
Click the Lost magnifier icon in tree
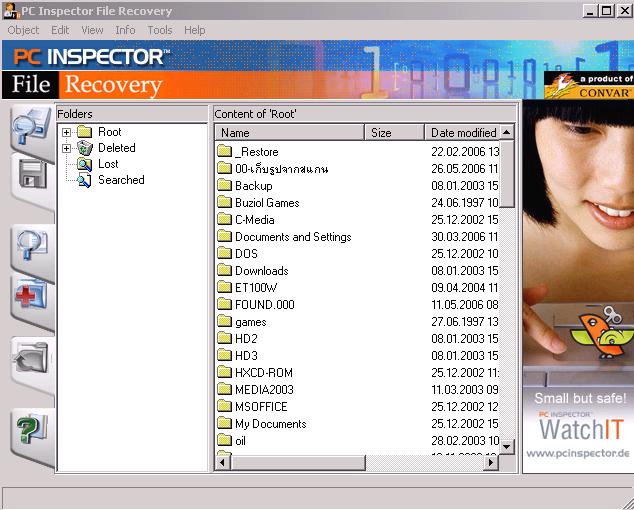tap(85, 164)
